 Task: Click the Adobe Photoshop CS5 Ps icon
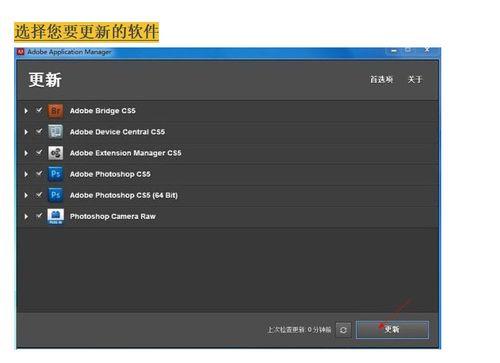[55, 174]
